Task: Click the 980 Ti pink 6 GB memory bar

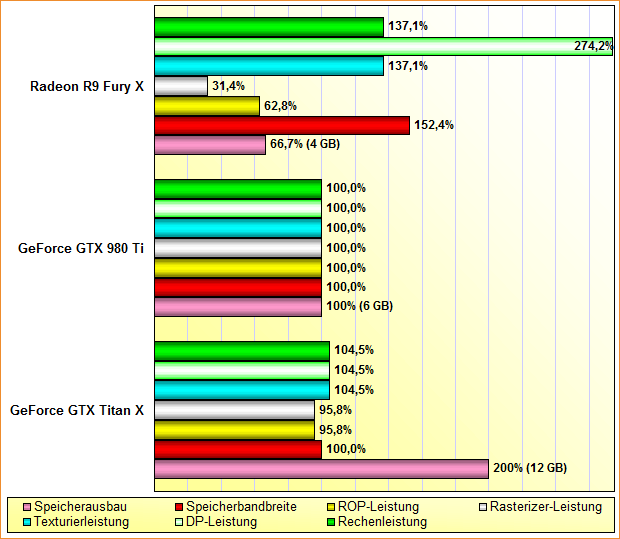Action: (x=238, y=307)
